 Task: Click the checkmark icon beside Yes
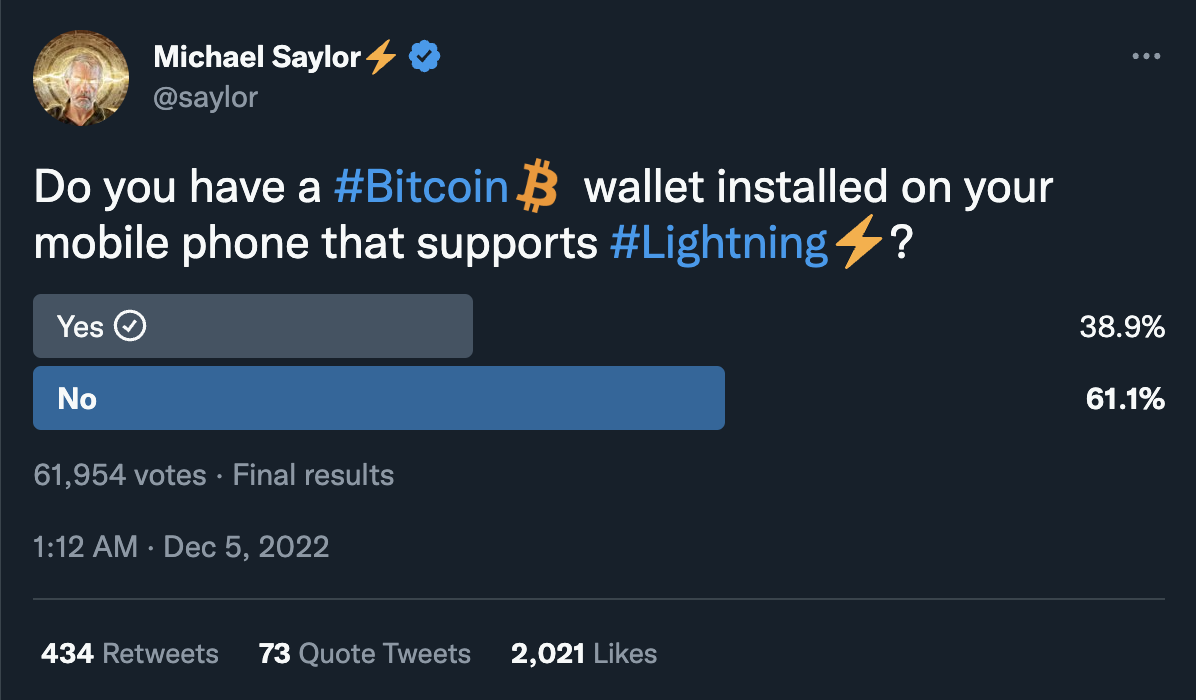coord(131,326)
